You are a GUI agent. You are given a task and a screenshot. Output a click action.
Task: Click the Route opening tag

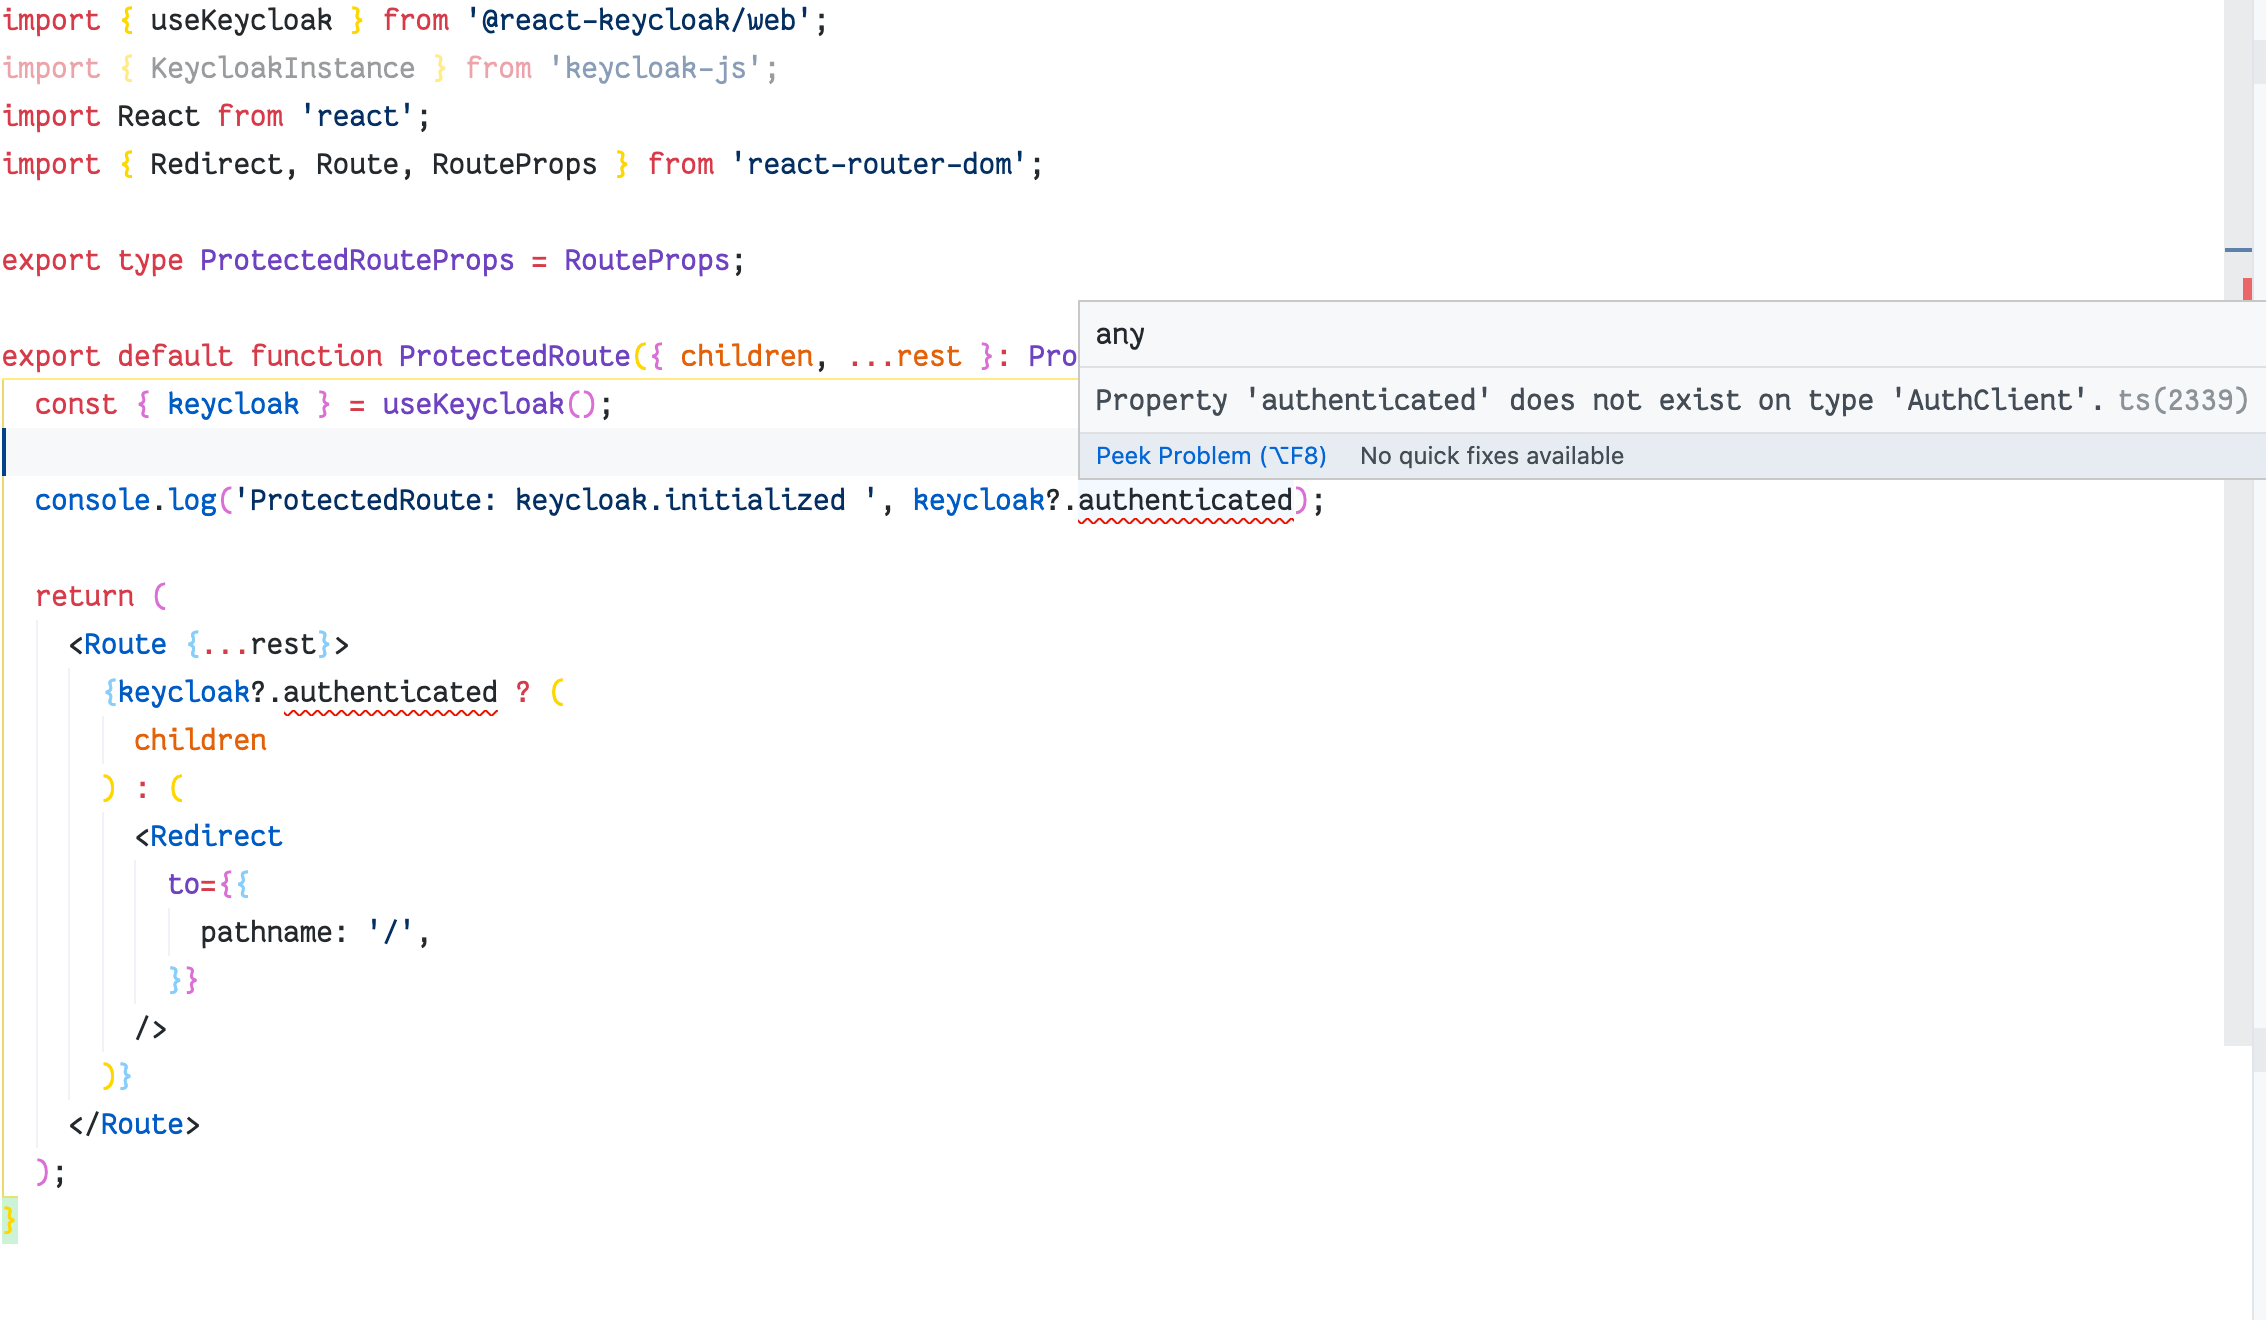coord(124,643)
